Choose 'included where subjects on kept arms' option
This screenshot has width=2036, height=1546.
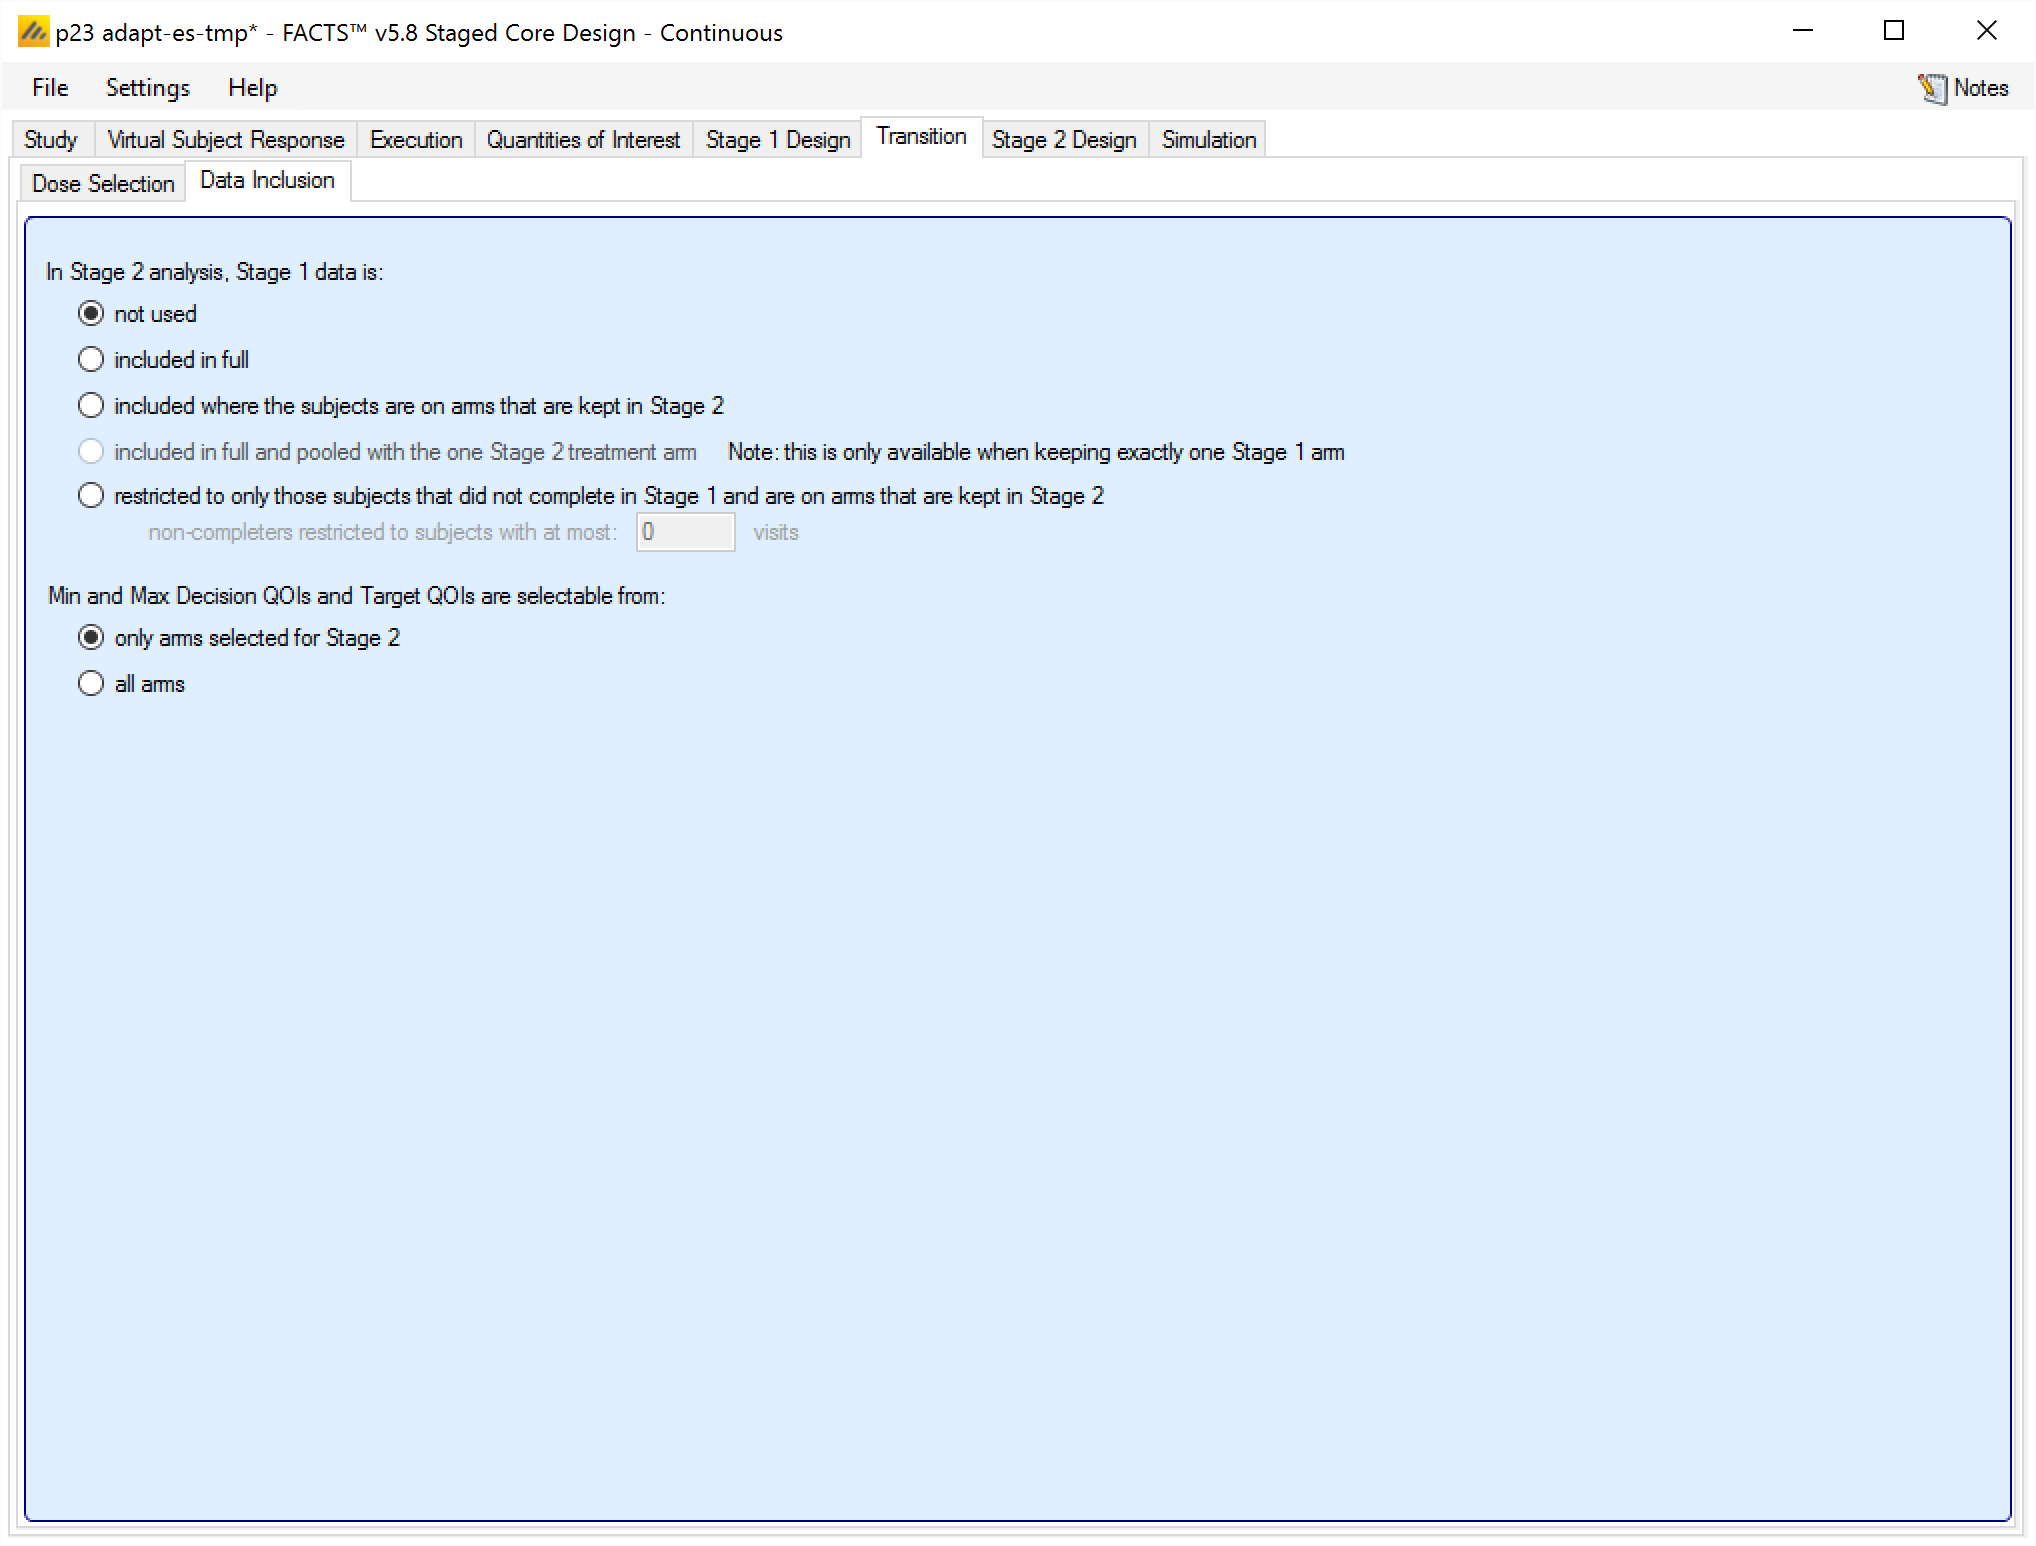tap(91, 406)
